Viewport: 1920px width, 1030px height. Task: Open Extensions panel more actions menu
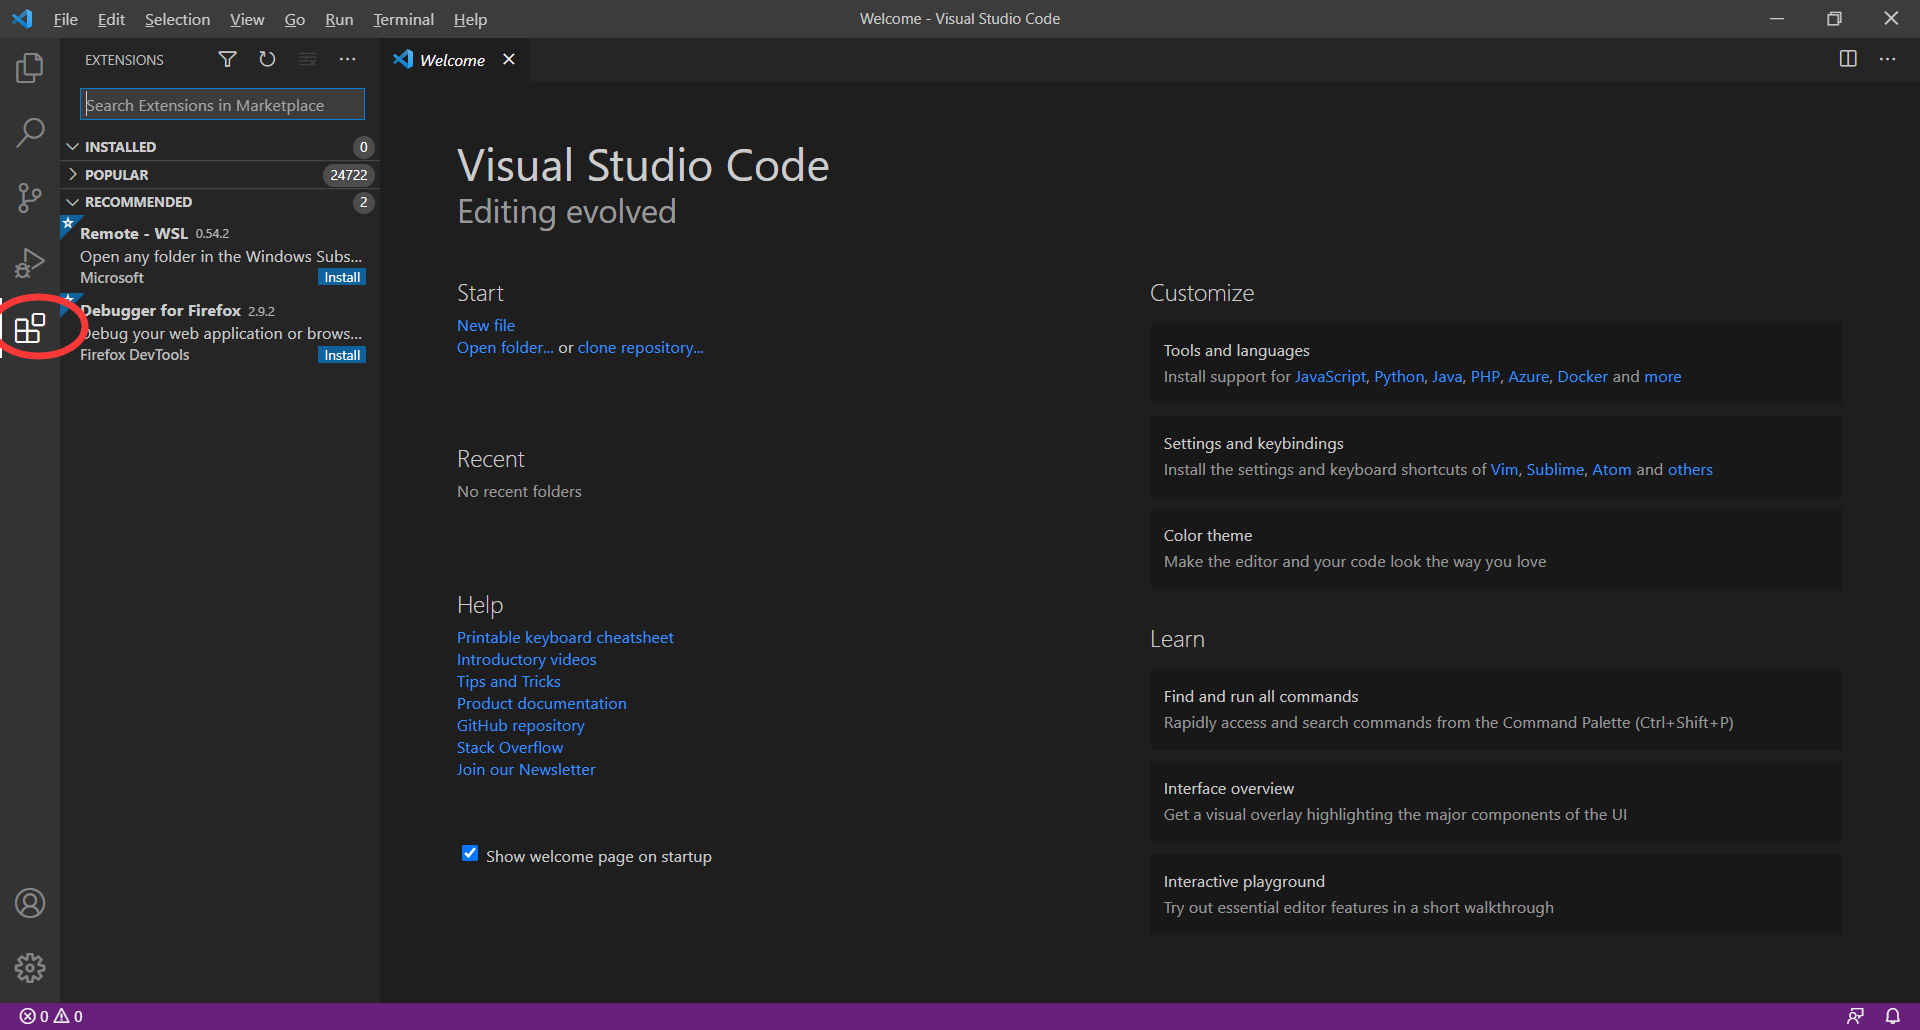(347, 60)
